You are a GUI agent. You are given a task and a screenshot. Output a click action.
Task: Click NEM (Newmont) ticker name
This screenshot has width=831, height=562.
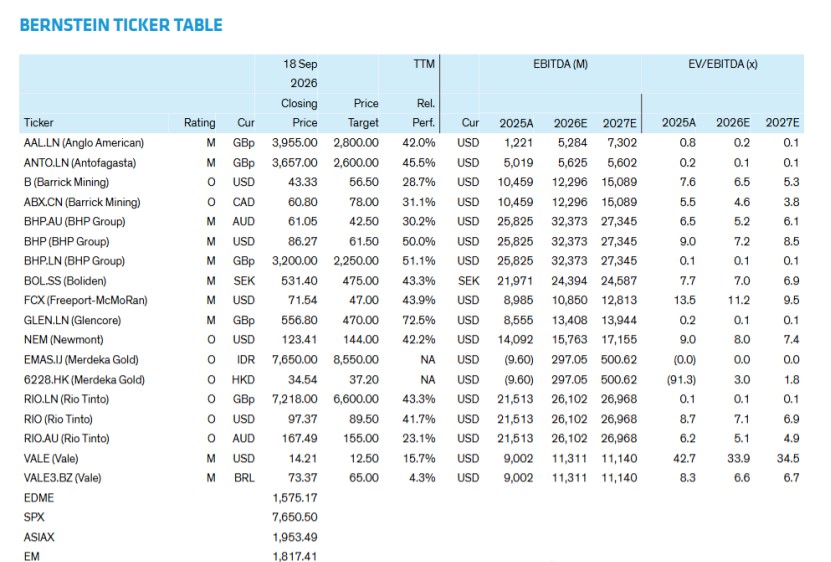[64, 339]
